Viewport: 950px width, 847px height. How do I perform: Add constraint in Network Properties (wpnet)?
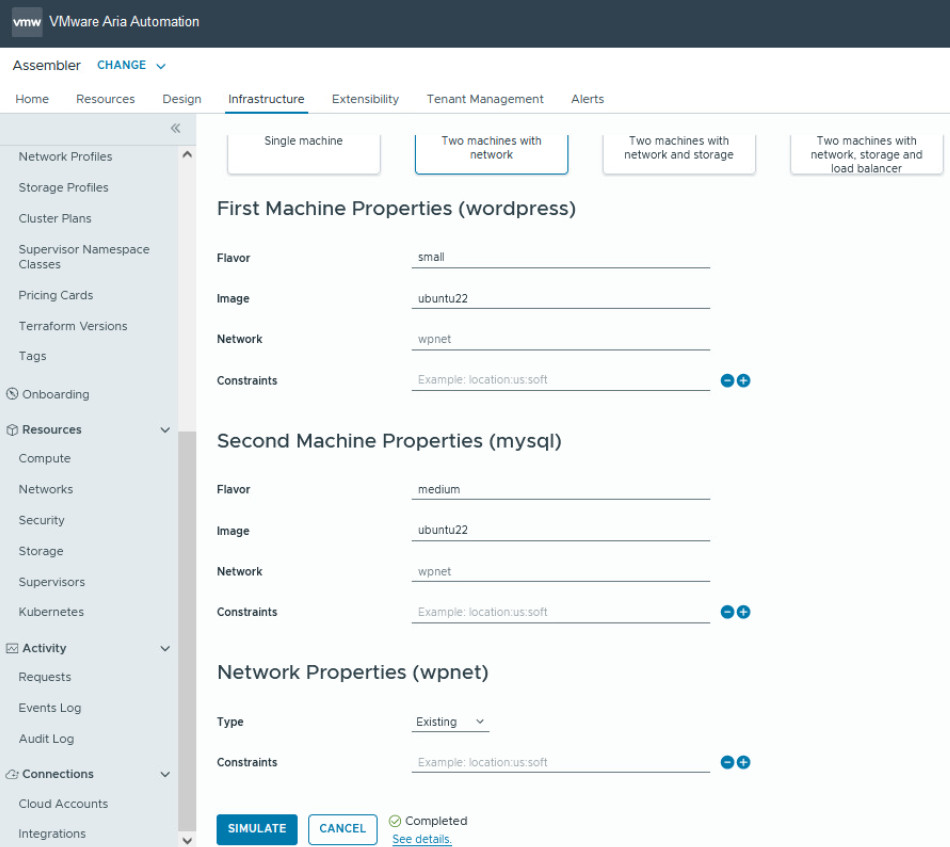pos(743,762)
